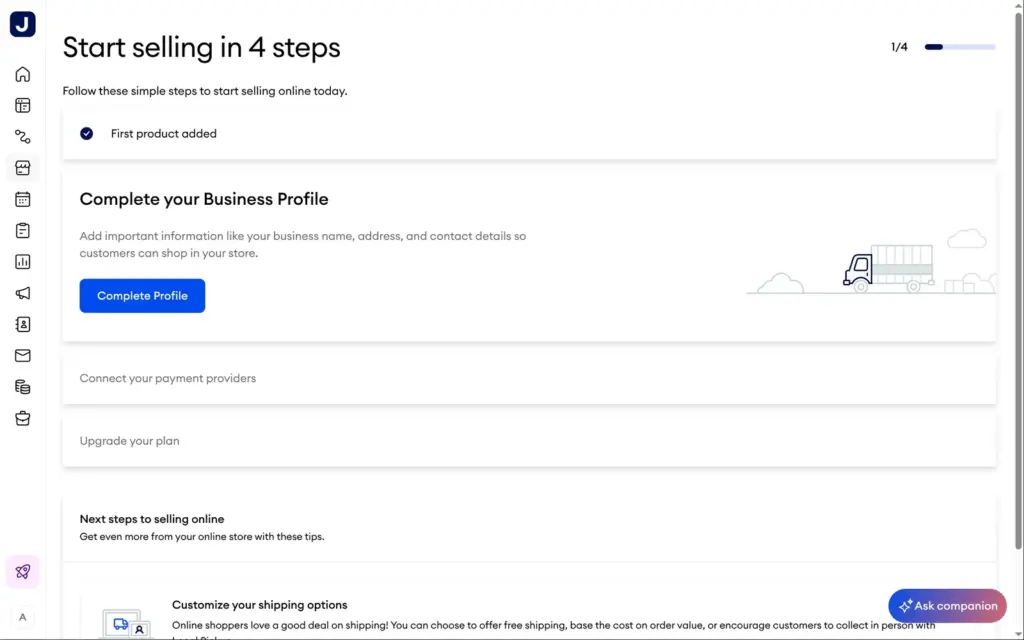Open the calendar bookings icon
The height and width of the screenshot is (640, 1024).
pos(22,199)
